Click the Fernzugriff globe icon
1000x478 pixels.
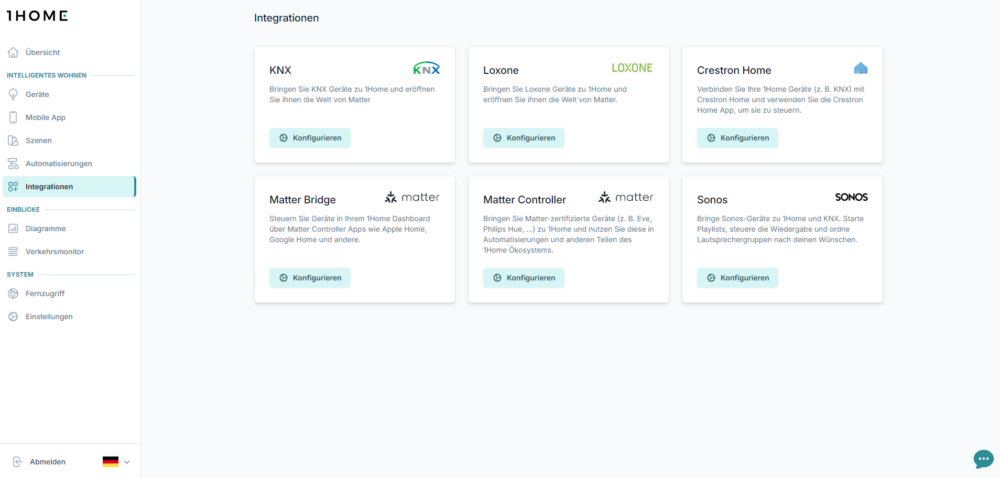click(x=13, y=293)
